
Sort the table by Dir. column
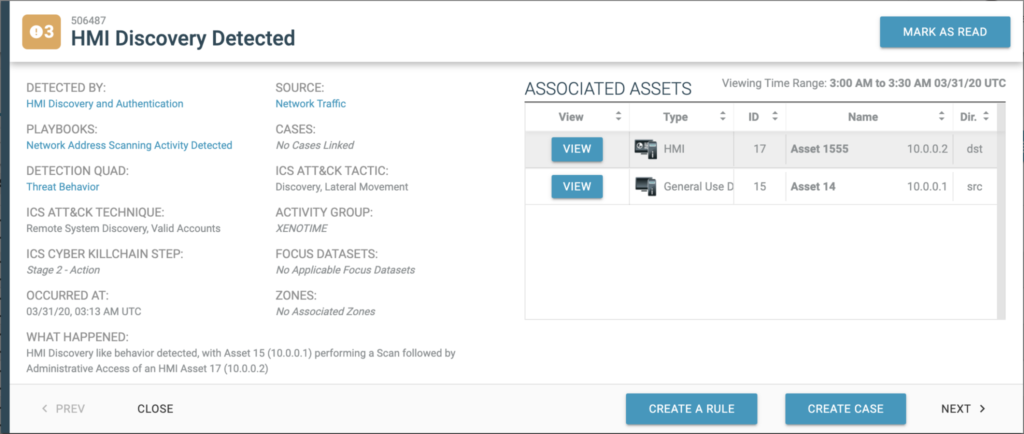(985, 117)
